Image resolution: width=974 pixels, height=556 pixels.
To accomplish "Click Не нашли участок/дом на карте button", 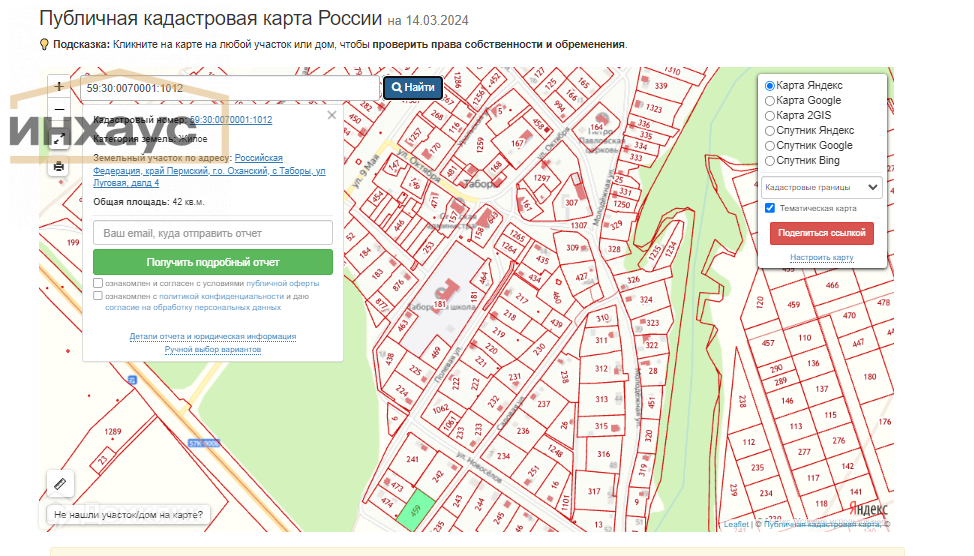I will pyautogui.click(x=129, y=514).
